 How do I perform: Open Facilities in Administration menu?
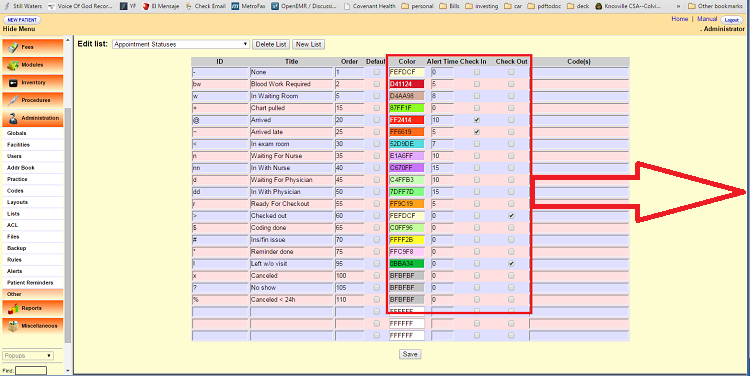[x=18, y=145]
